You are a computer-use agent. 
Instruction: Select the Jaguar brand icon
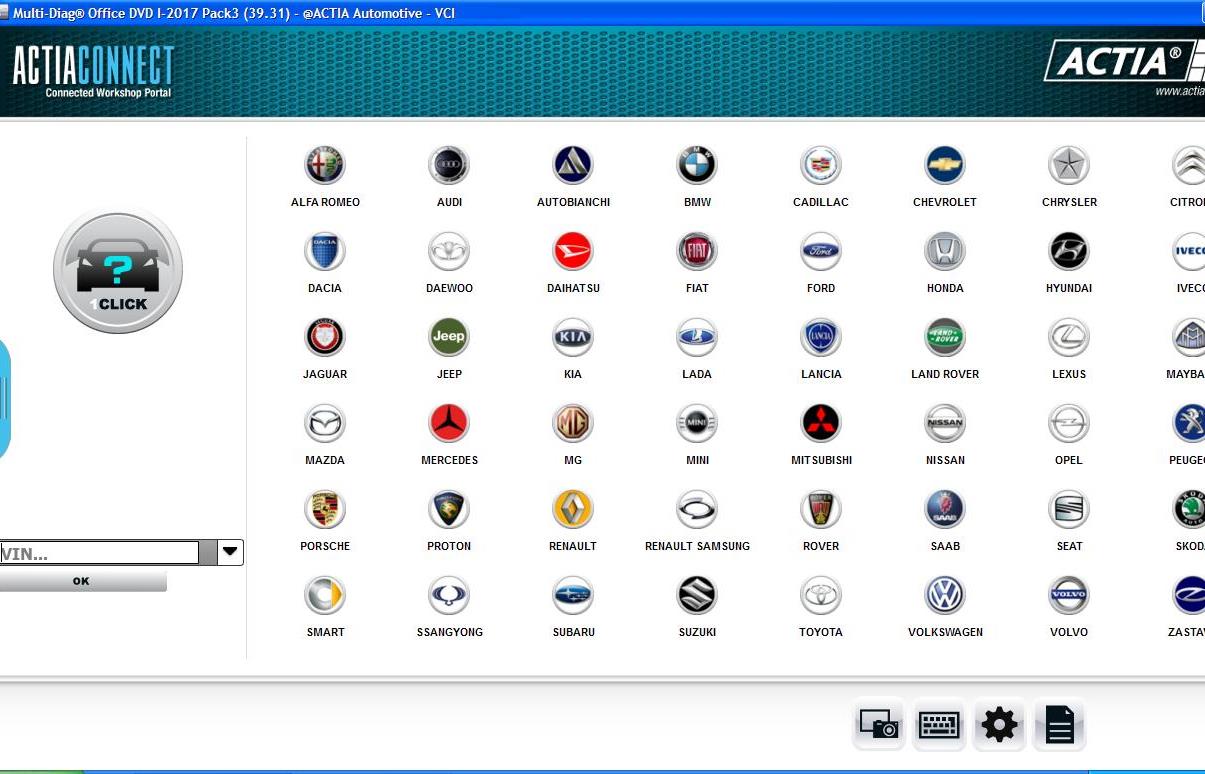pyautogui.click(x=325, y=337)
